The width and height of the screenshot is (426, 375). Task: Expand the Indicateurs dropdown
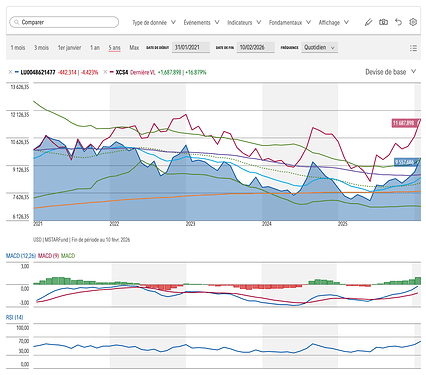[x=244, y=22]
